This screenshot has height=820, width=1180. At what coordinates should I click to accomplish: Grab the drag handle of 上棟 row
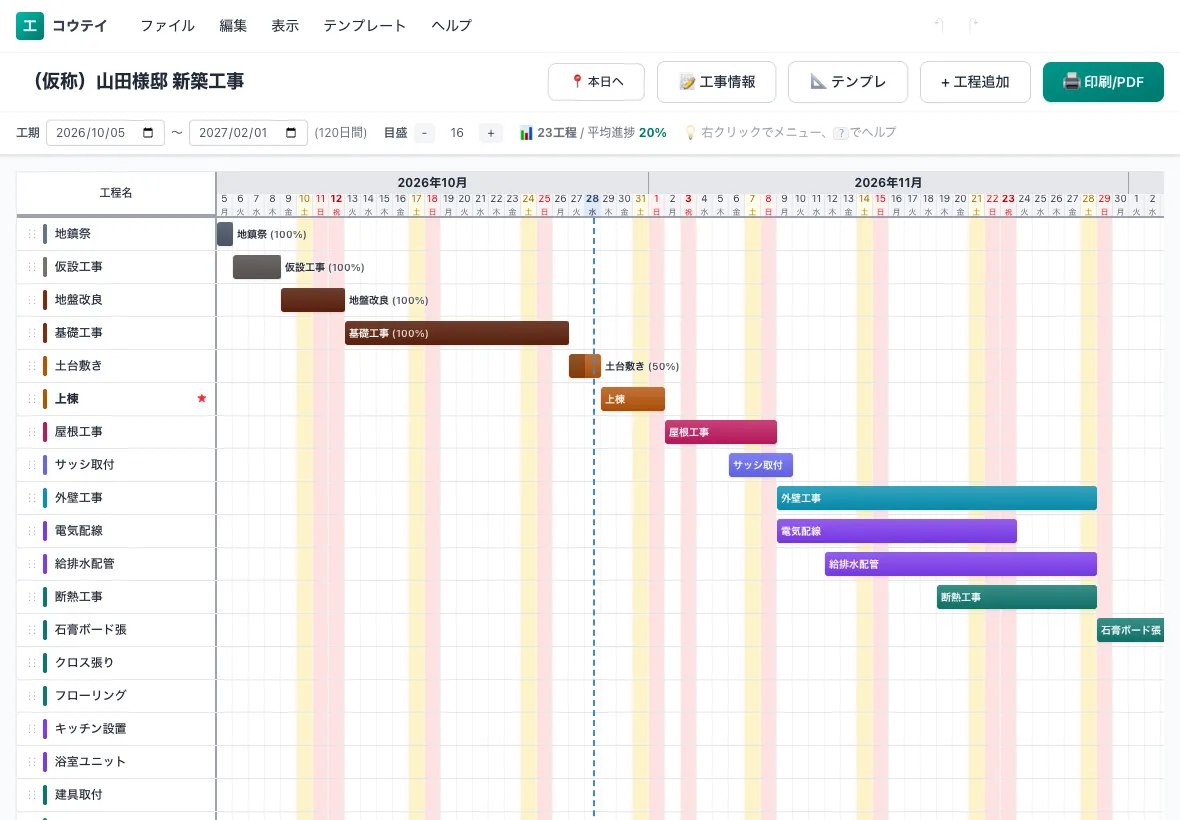pyautogui.click(x=32, y=399)
